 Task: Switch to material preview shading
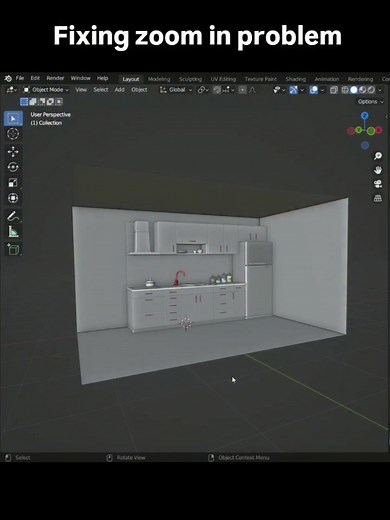(x=362, y=90)
